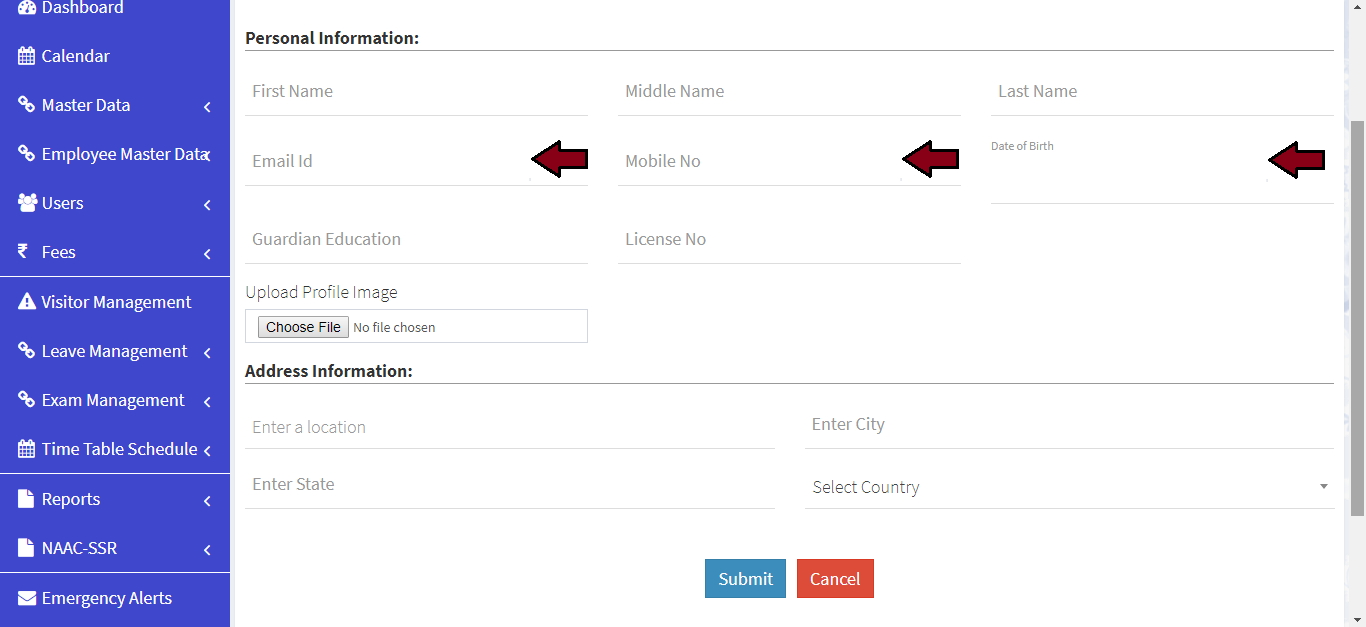The width and height of the screenshot is (1366, 627).
Task: Expand the Master Data submenu chevron
Action: click(207, 107)
